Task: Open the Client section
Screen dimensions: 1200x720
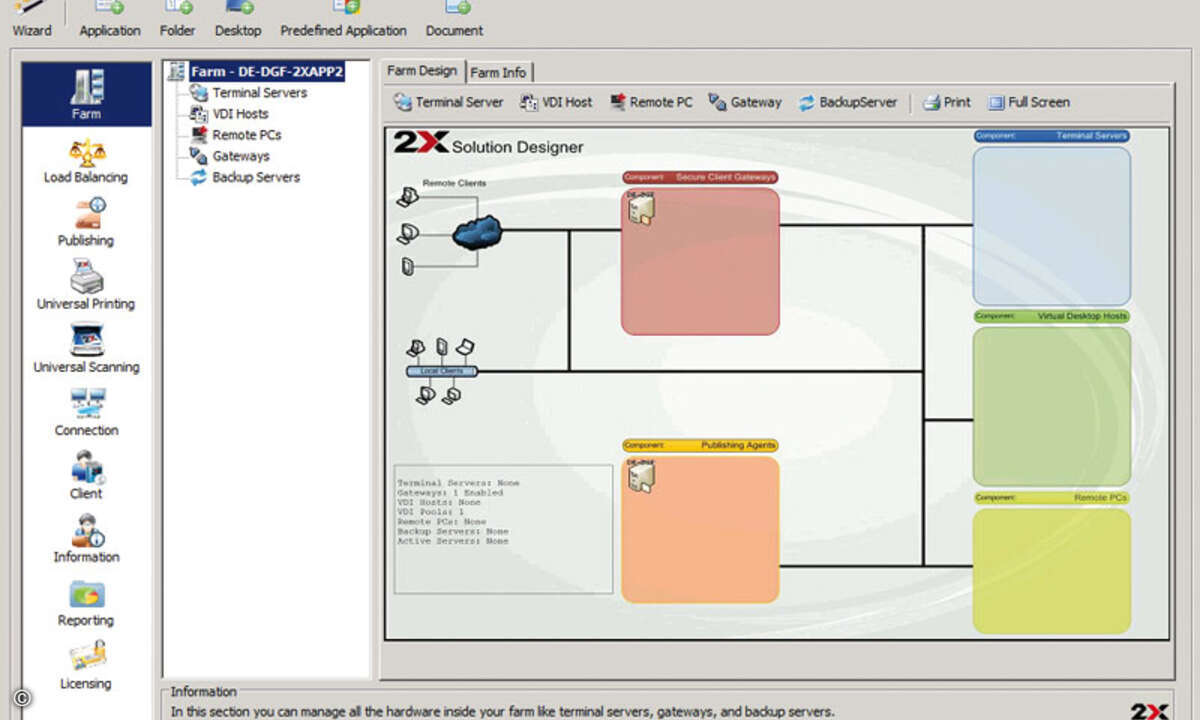Action: [86, 476]
